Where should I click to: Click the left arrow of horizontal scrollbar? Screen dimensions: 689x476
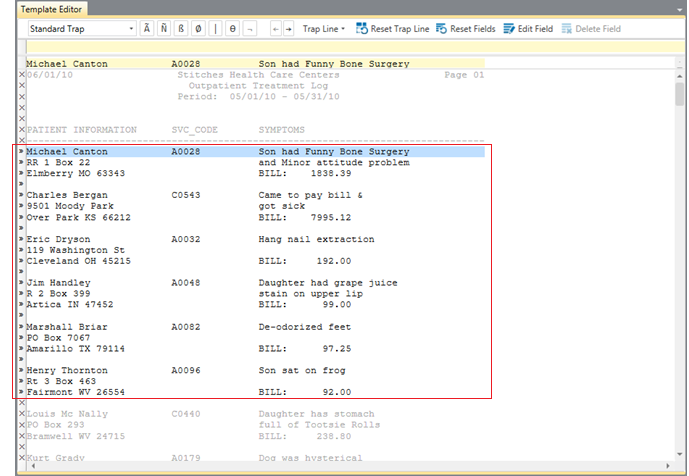(x=33, y=465)
